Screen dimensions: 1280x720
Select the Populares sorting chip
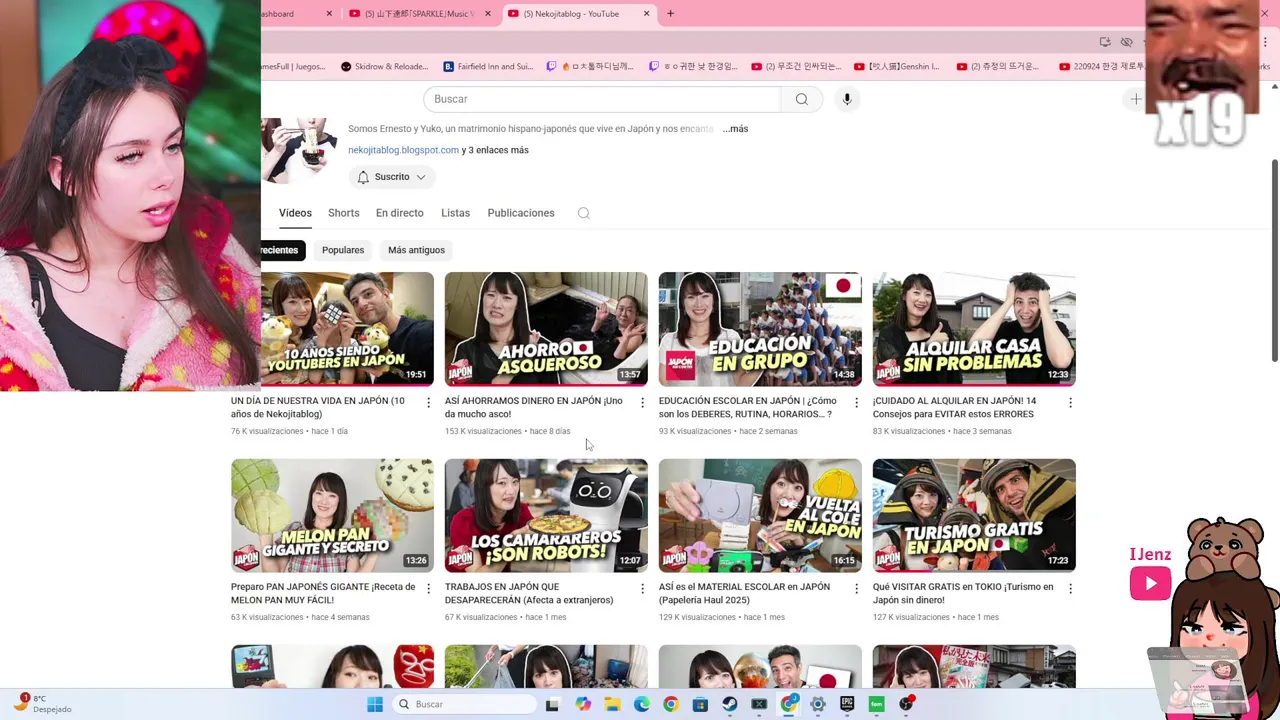pyautogui.click(x=343, y=250)
